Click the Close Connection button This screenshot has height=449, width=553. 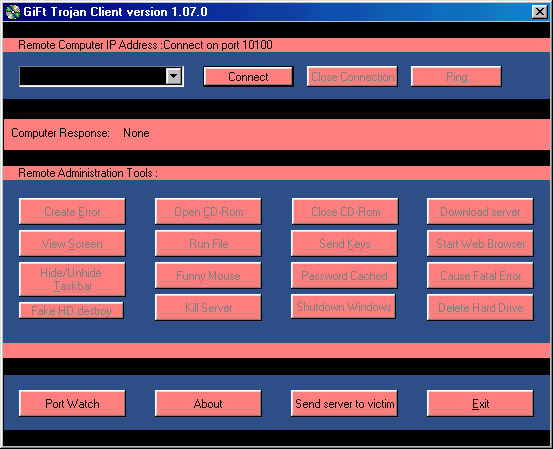click(x=352, y=77)
